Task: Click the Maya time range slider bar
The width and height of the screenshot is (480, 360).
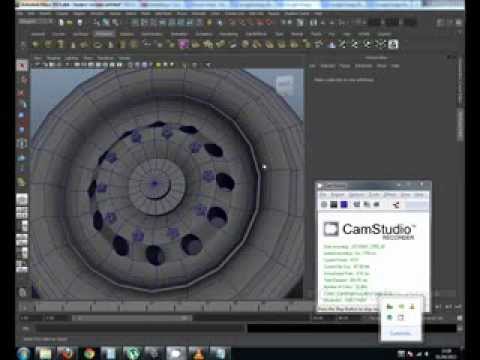Action: point(132,318)
